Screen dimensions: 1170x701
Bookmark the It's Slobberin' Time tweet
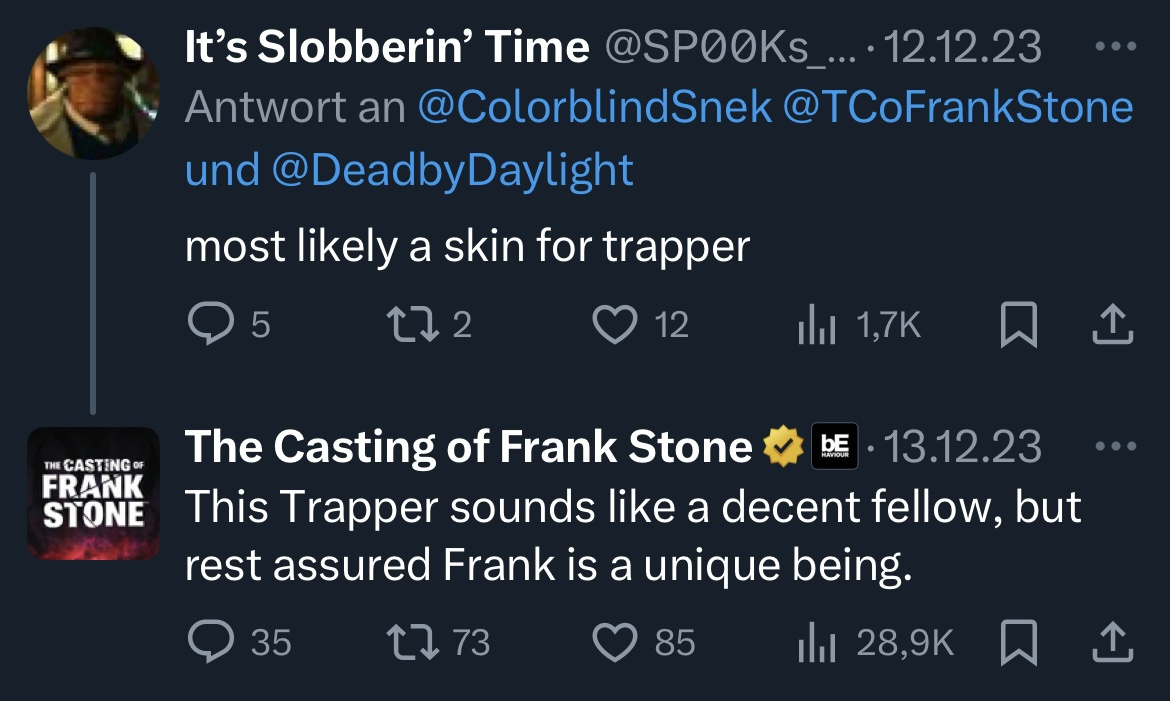coord(1017,324)
